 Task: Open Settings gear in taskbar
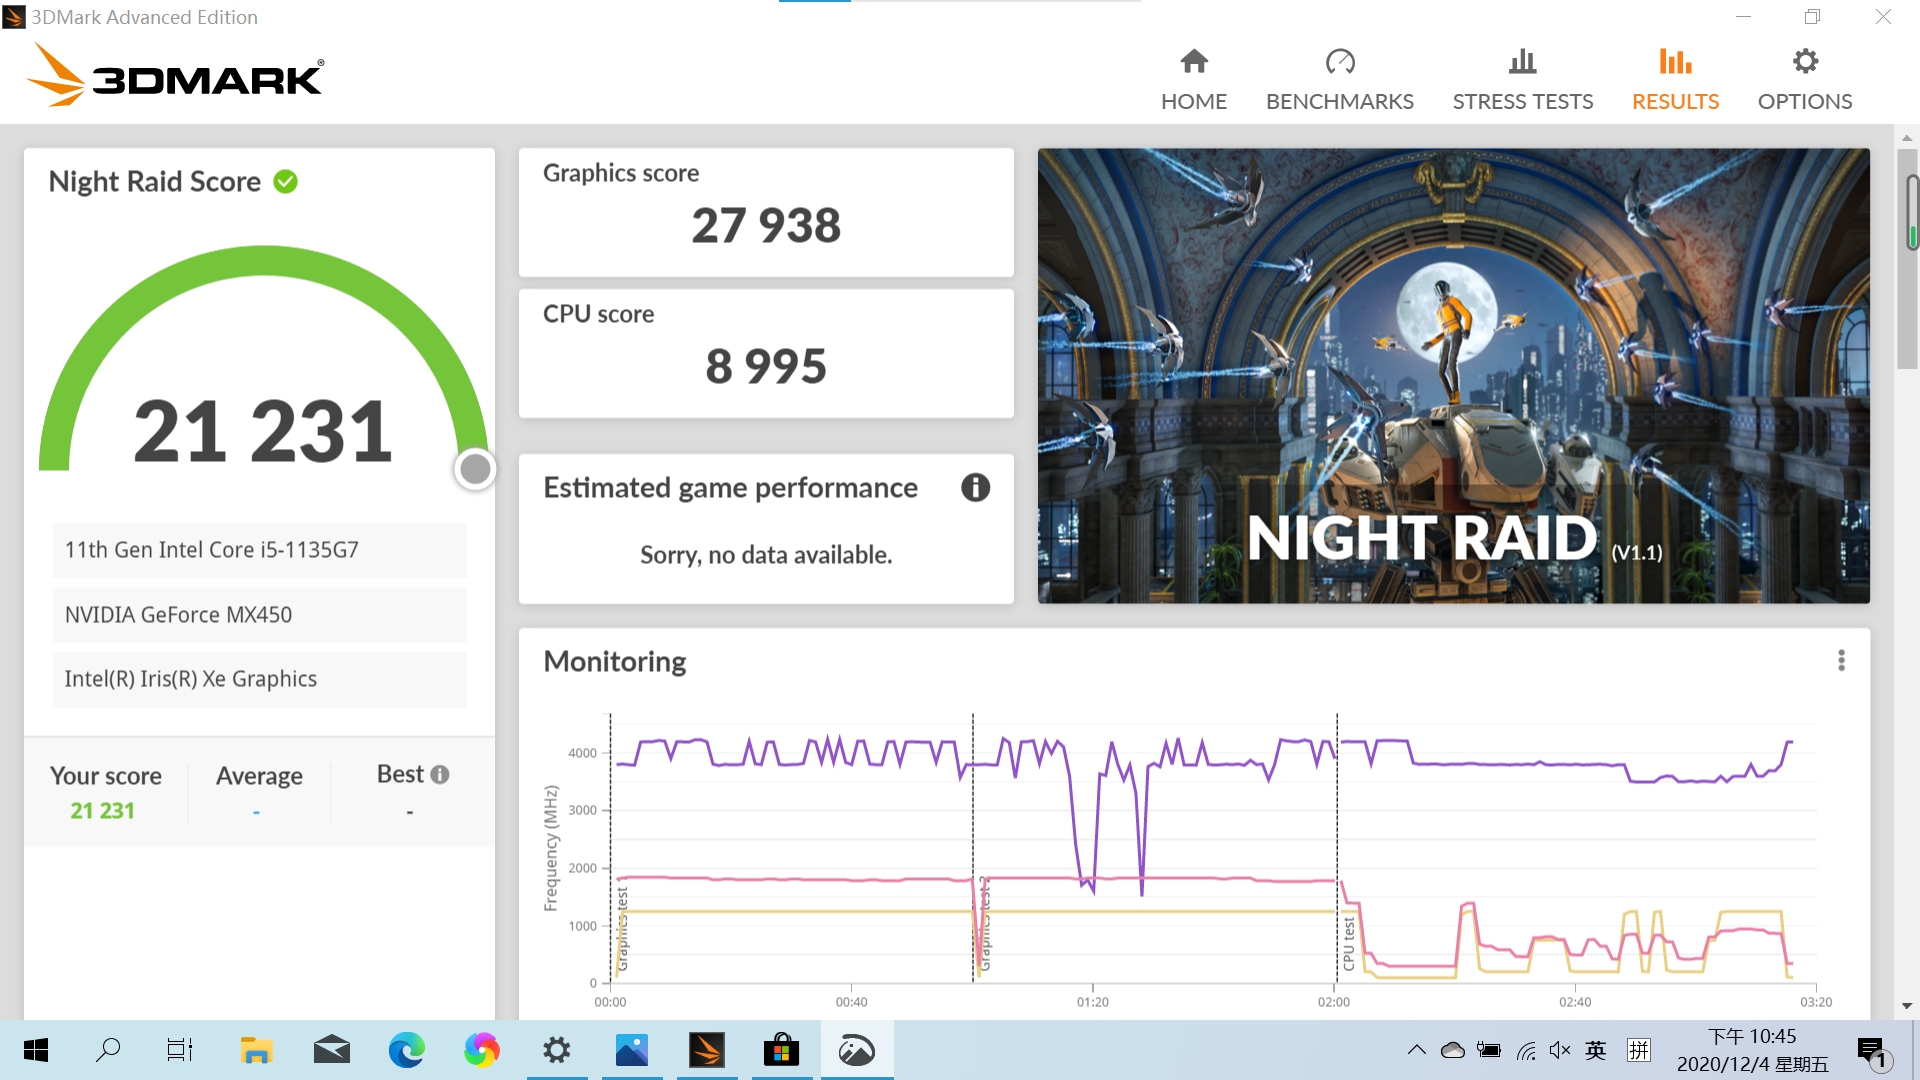(556, 1050)
